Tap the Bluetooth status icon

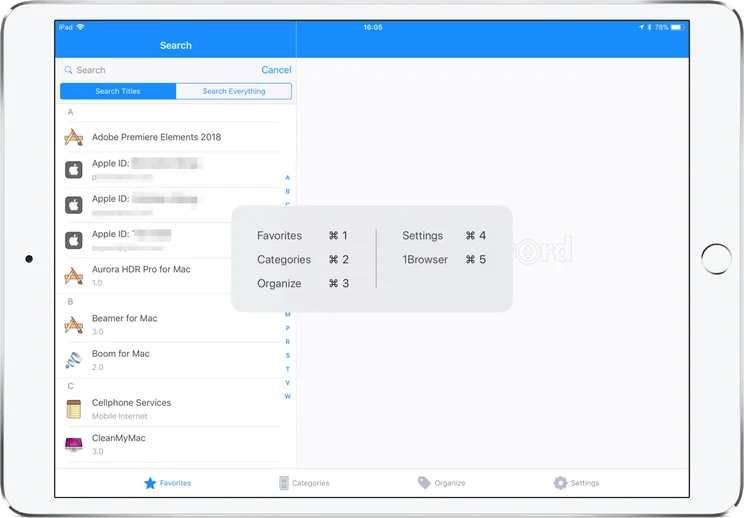point(649,27)
